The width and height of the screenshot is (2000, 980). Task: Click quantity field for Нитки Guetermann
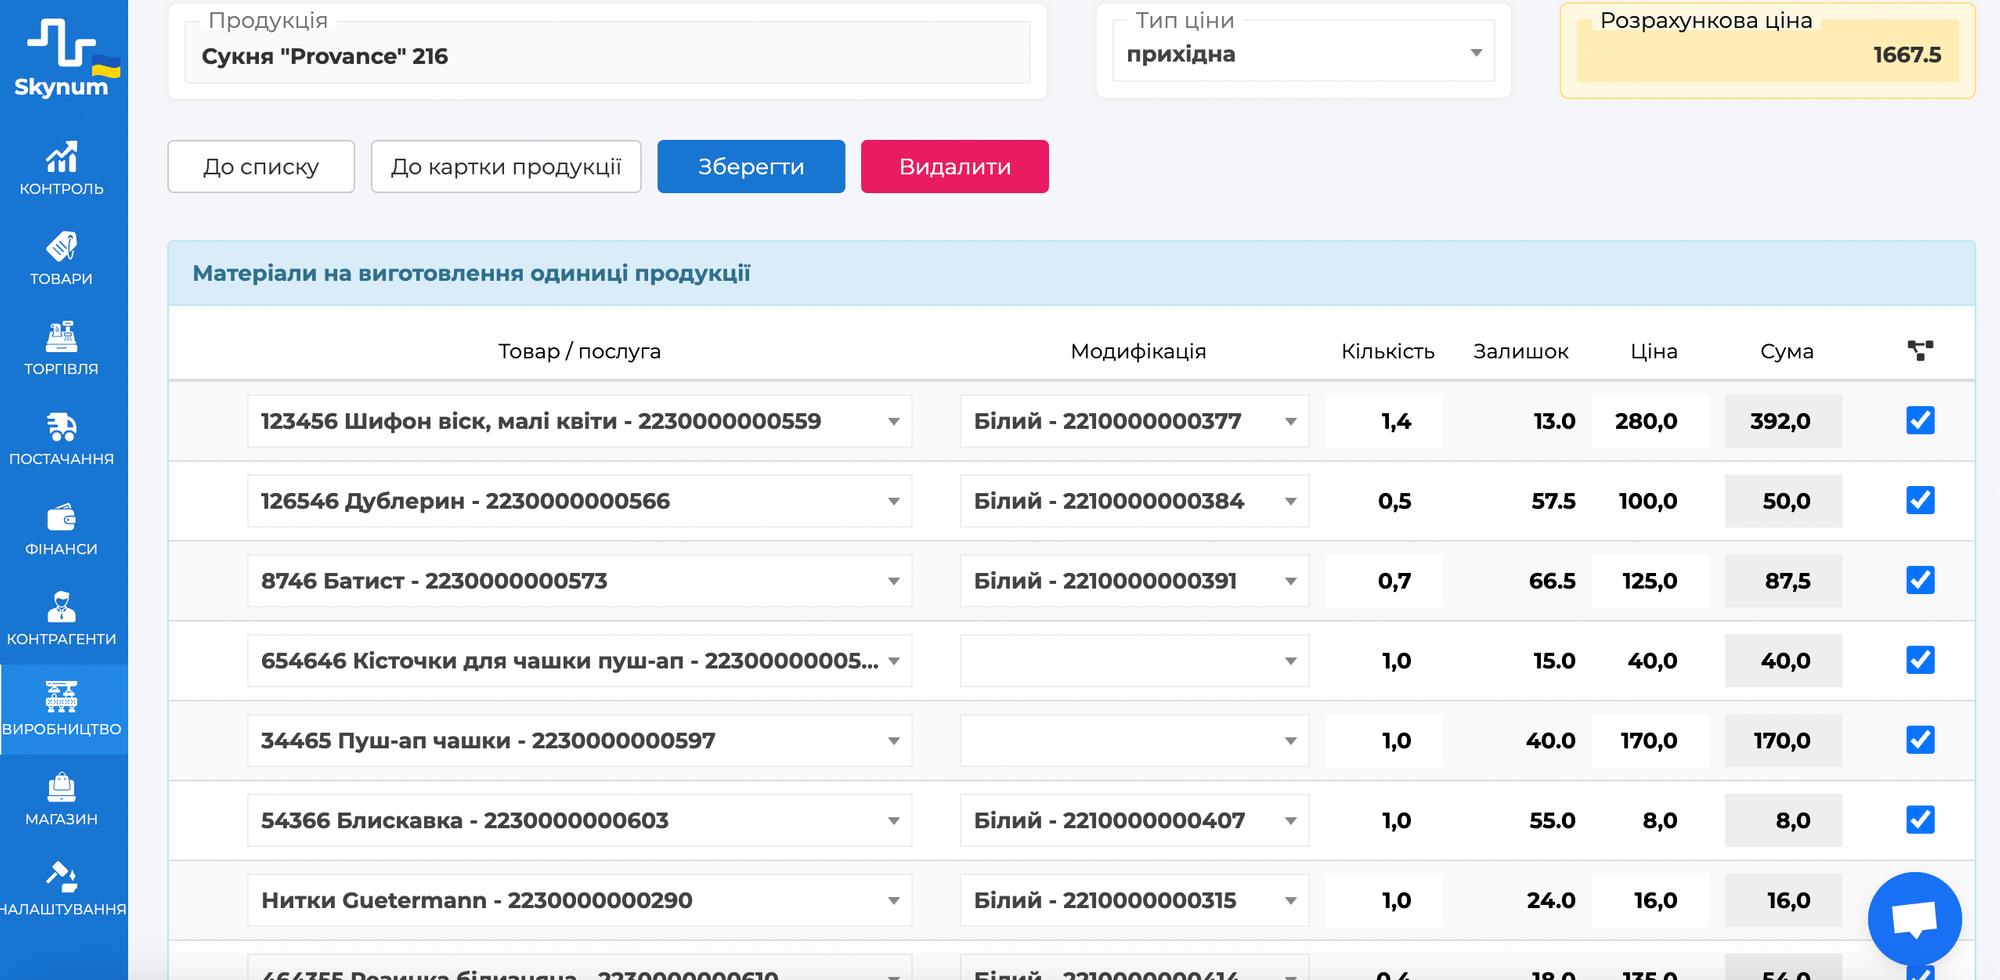[1384, 901]
